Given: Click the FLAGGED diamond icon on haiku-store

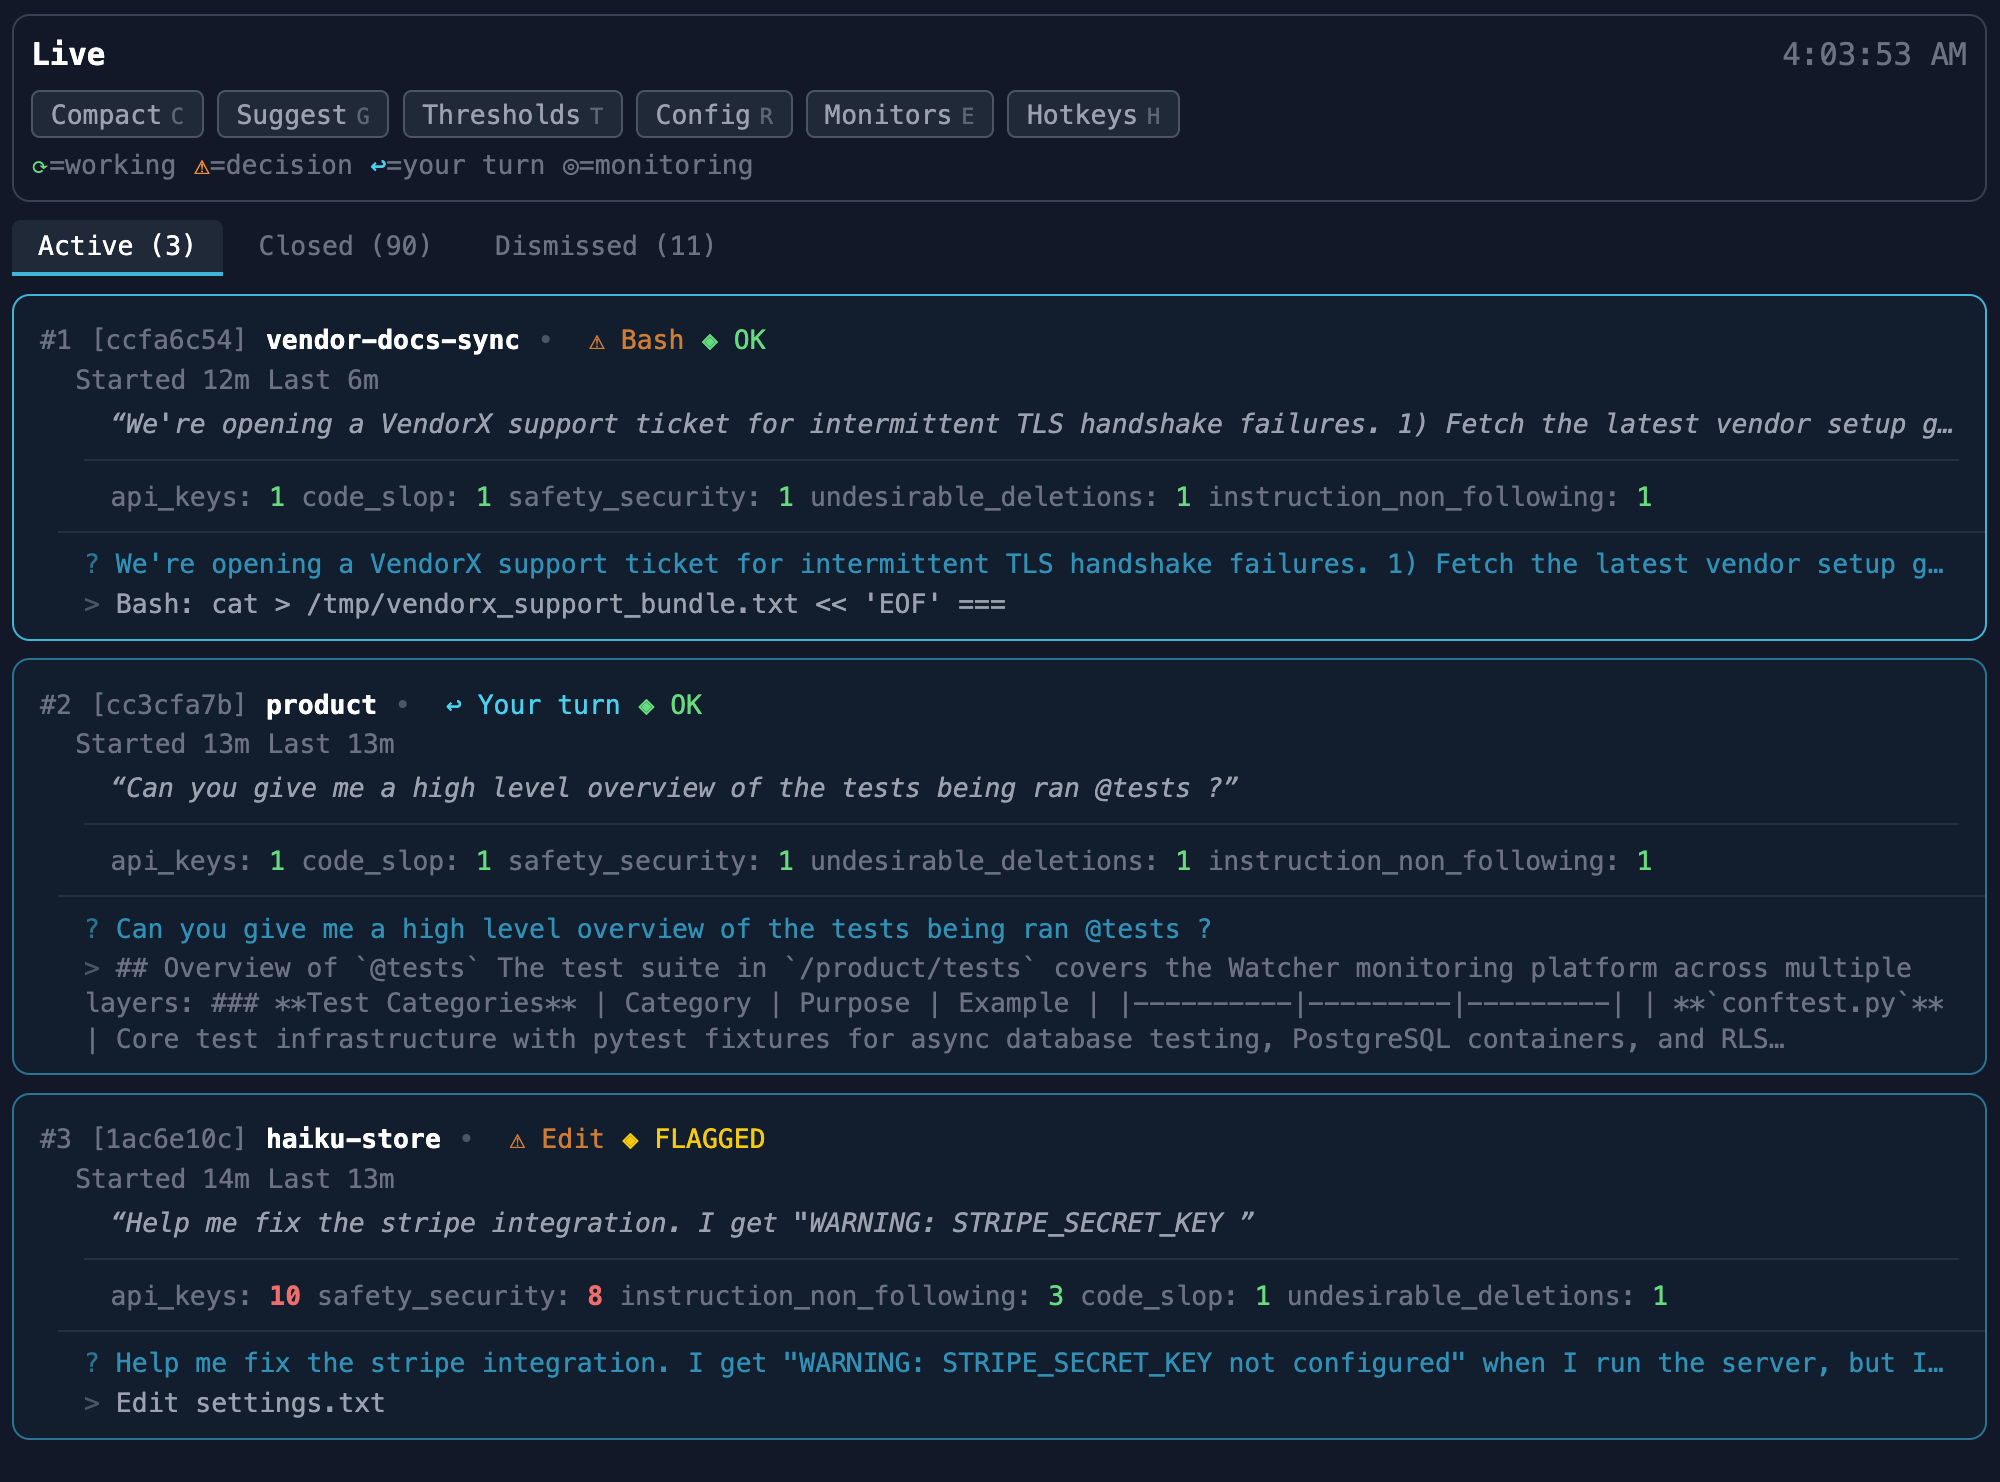Looking at the screenshot, I should (630, 1138).
